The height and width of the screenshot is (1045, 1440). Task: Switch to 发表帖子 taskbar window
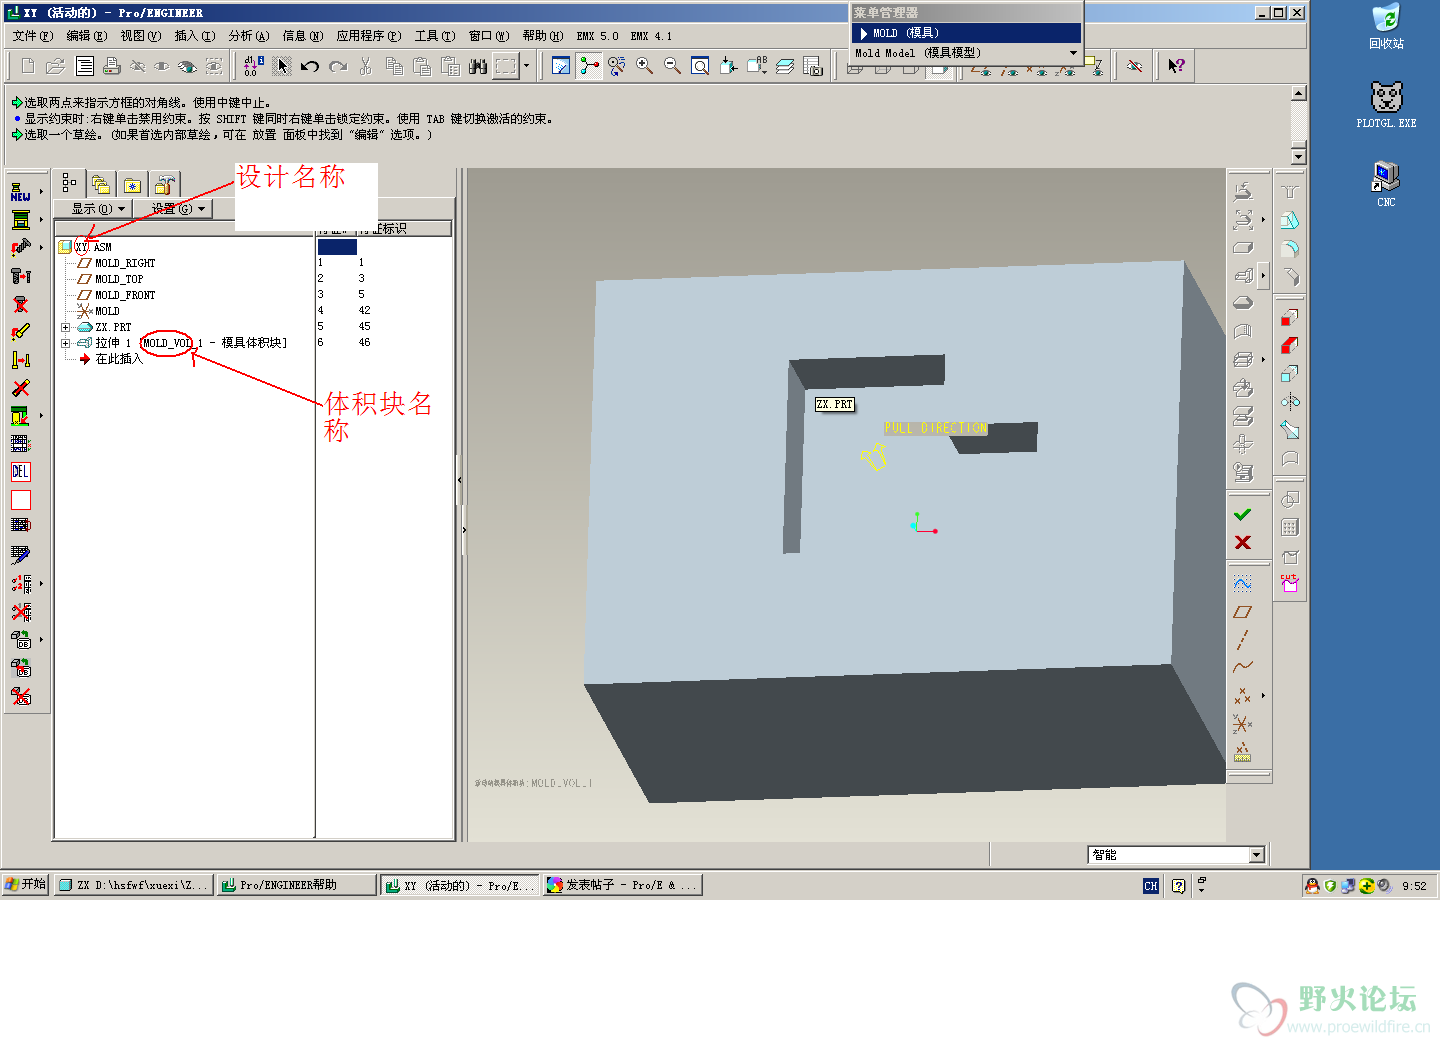(x=623, y=885)
